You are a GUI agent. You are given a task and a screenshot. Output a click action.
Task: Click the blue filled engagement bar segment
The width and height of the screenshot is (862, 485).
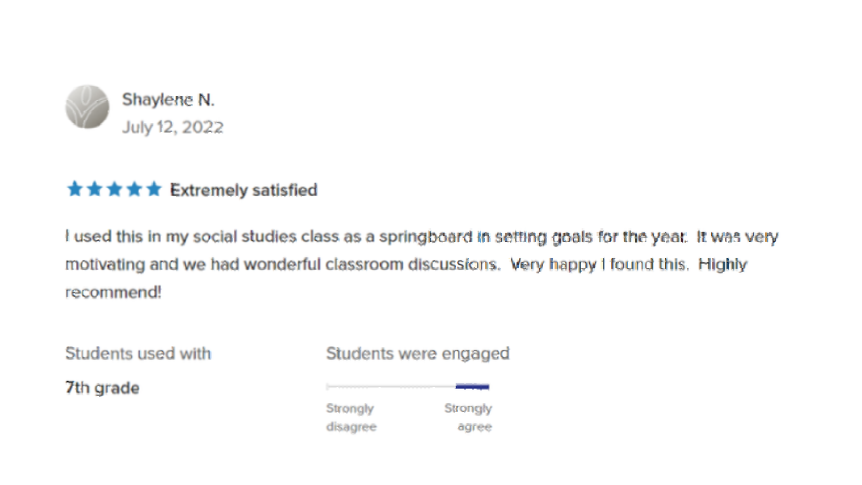[472, 386]
